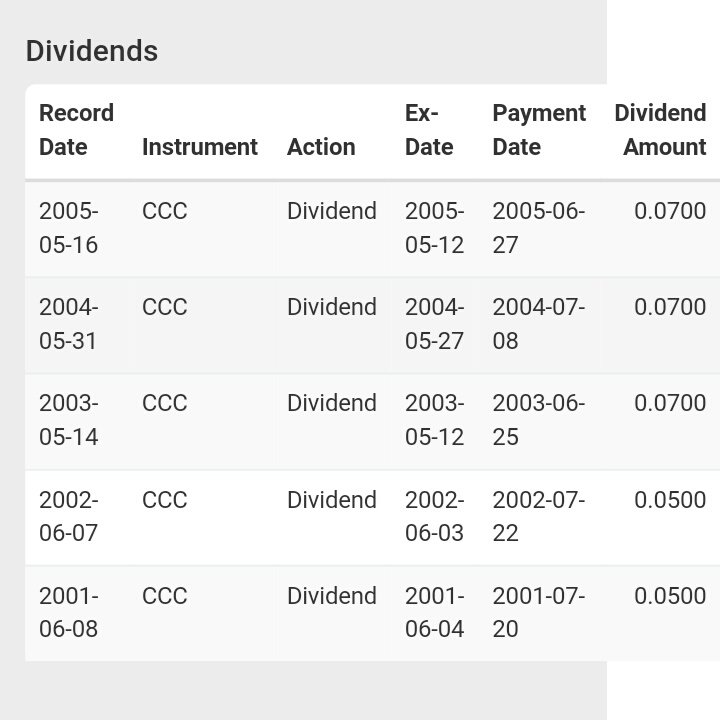720x720 pixels.
Task: Click the Dividend Amount column header
Action: (x=660, y=130)
